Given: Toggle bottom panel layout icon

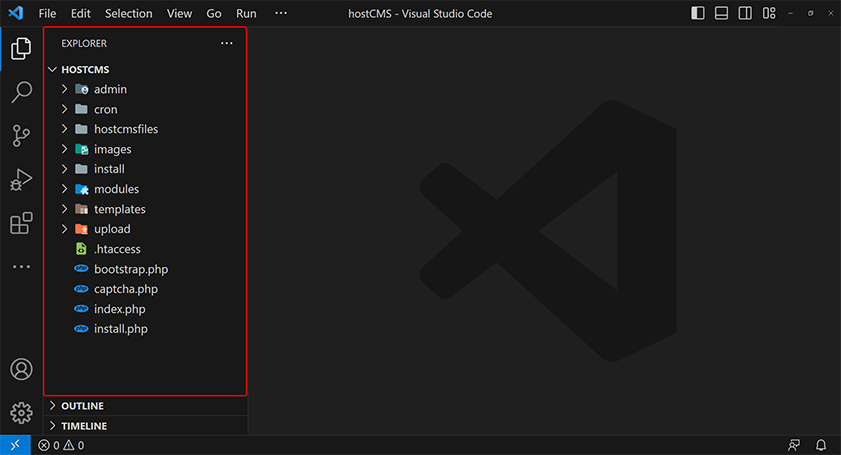Looking at the screenshot, I should [721, 13].
